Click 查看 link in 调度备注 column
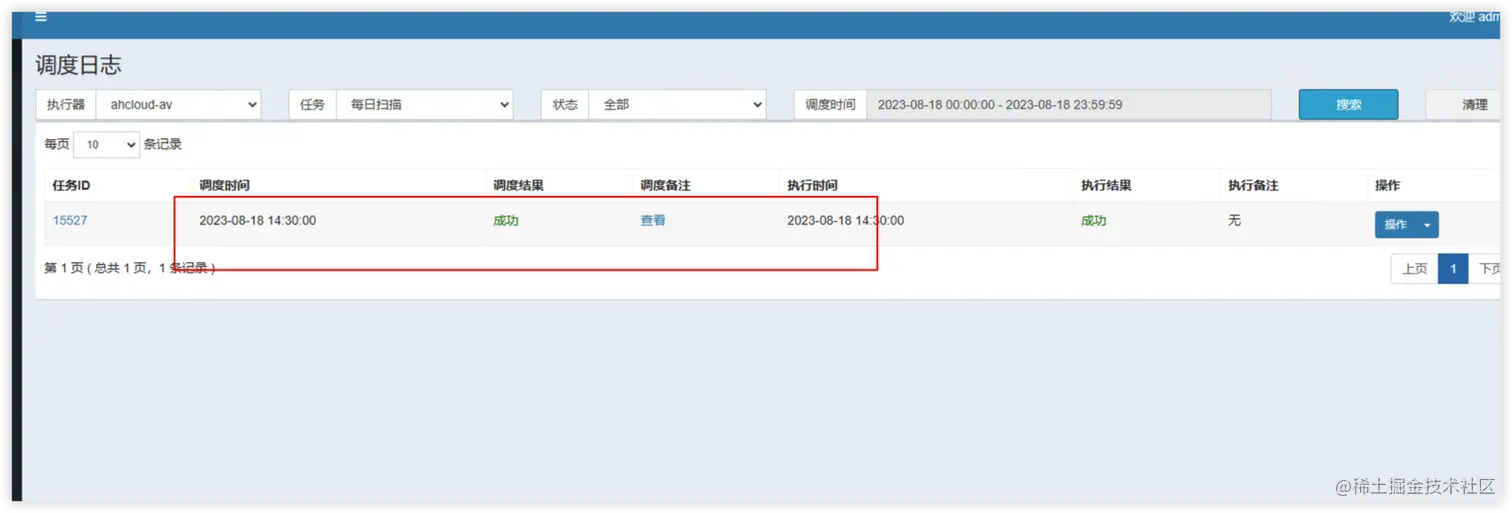The image size is (1512, 513). [x=653, y=220]
